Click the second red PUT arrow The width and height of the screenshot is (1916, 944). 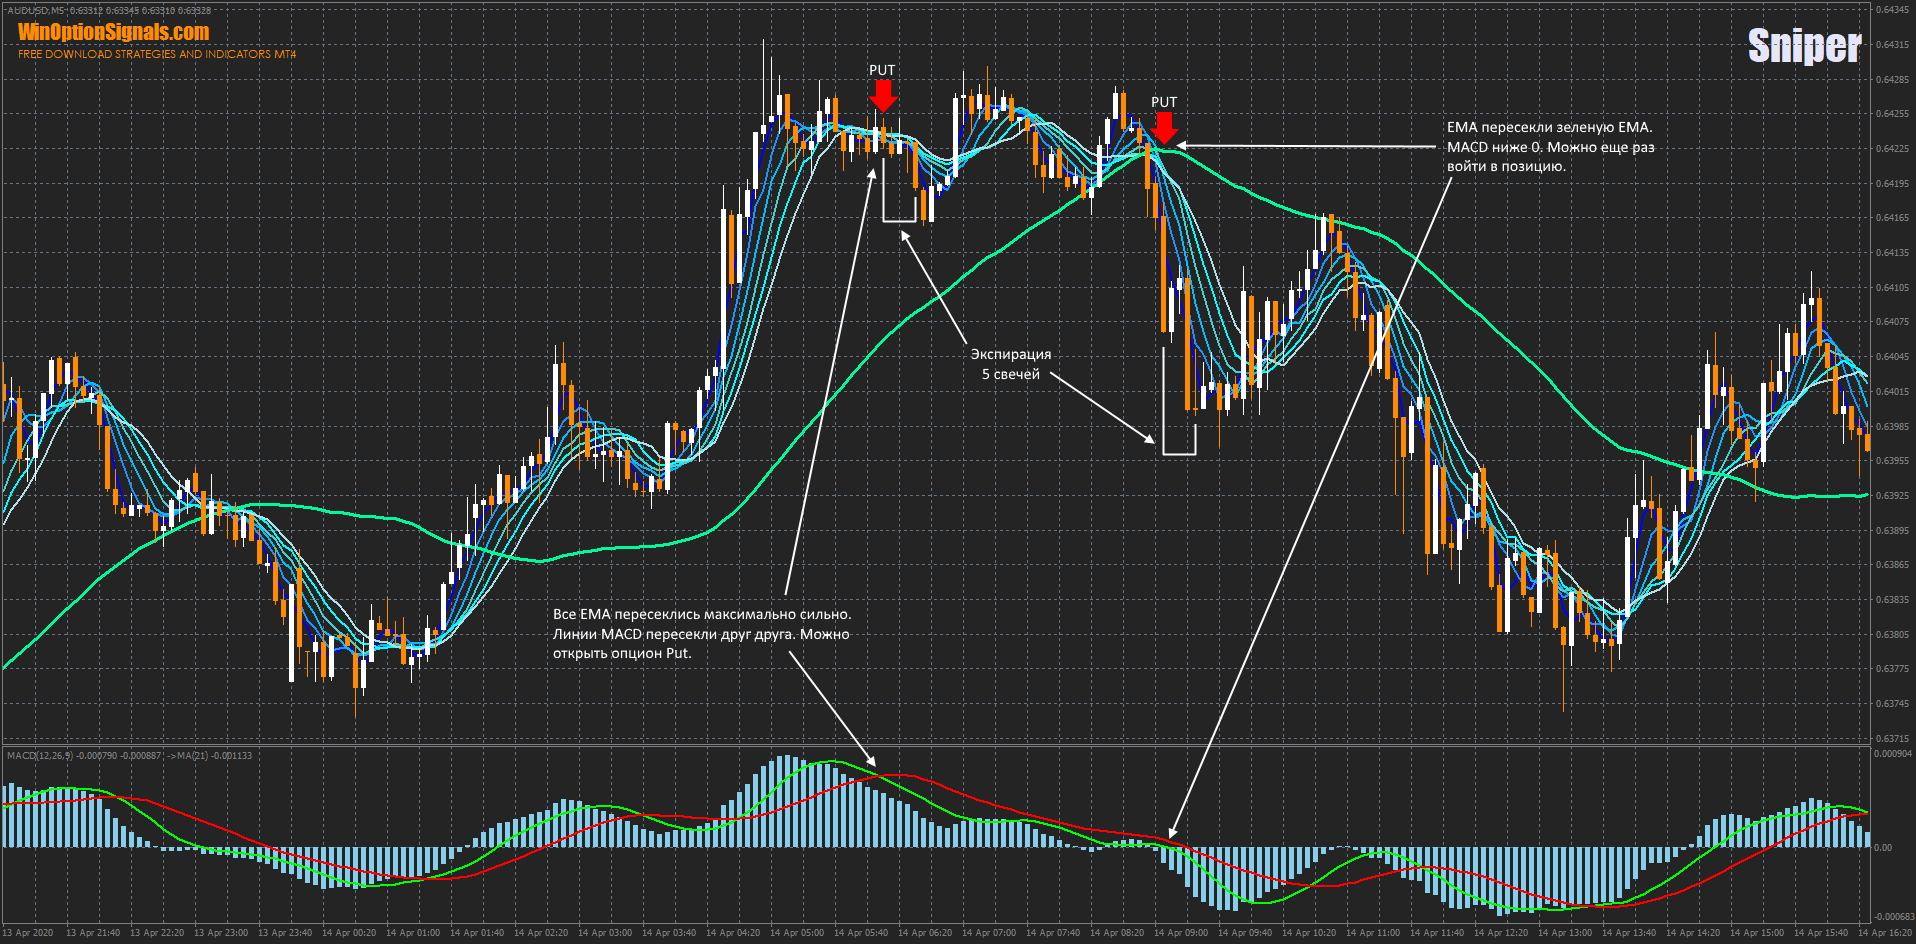point(1164,127)
